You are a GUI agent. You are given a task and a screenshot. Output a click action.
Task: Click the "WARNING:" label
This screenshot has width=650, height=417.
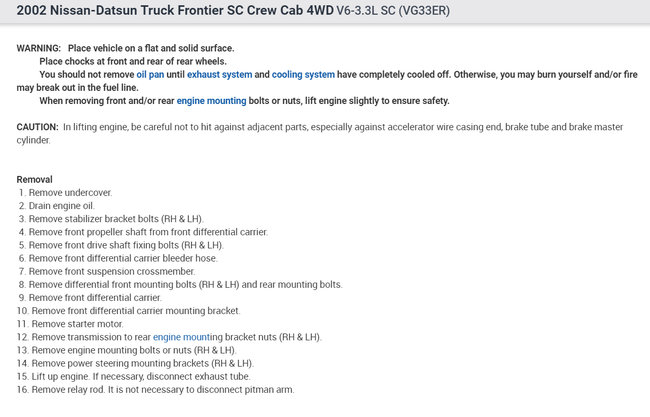coord(38,48)
